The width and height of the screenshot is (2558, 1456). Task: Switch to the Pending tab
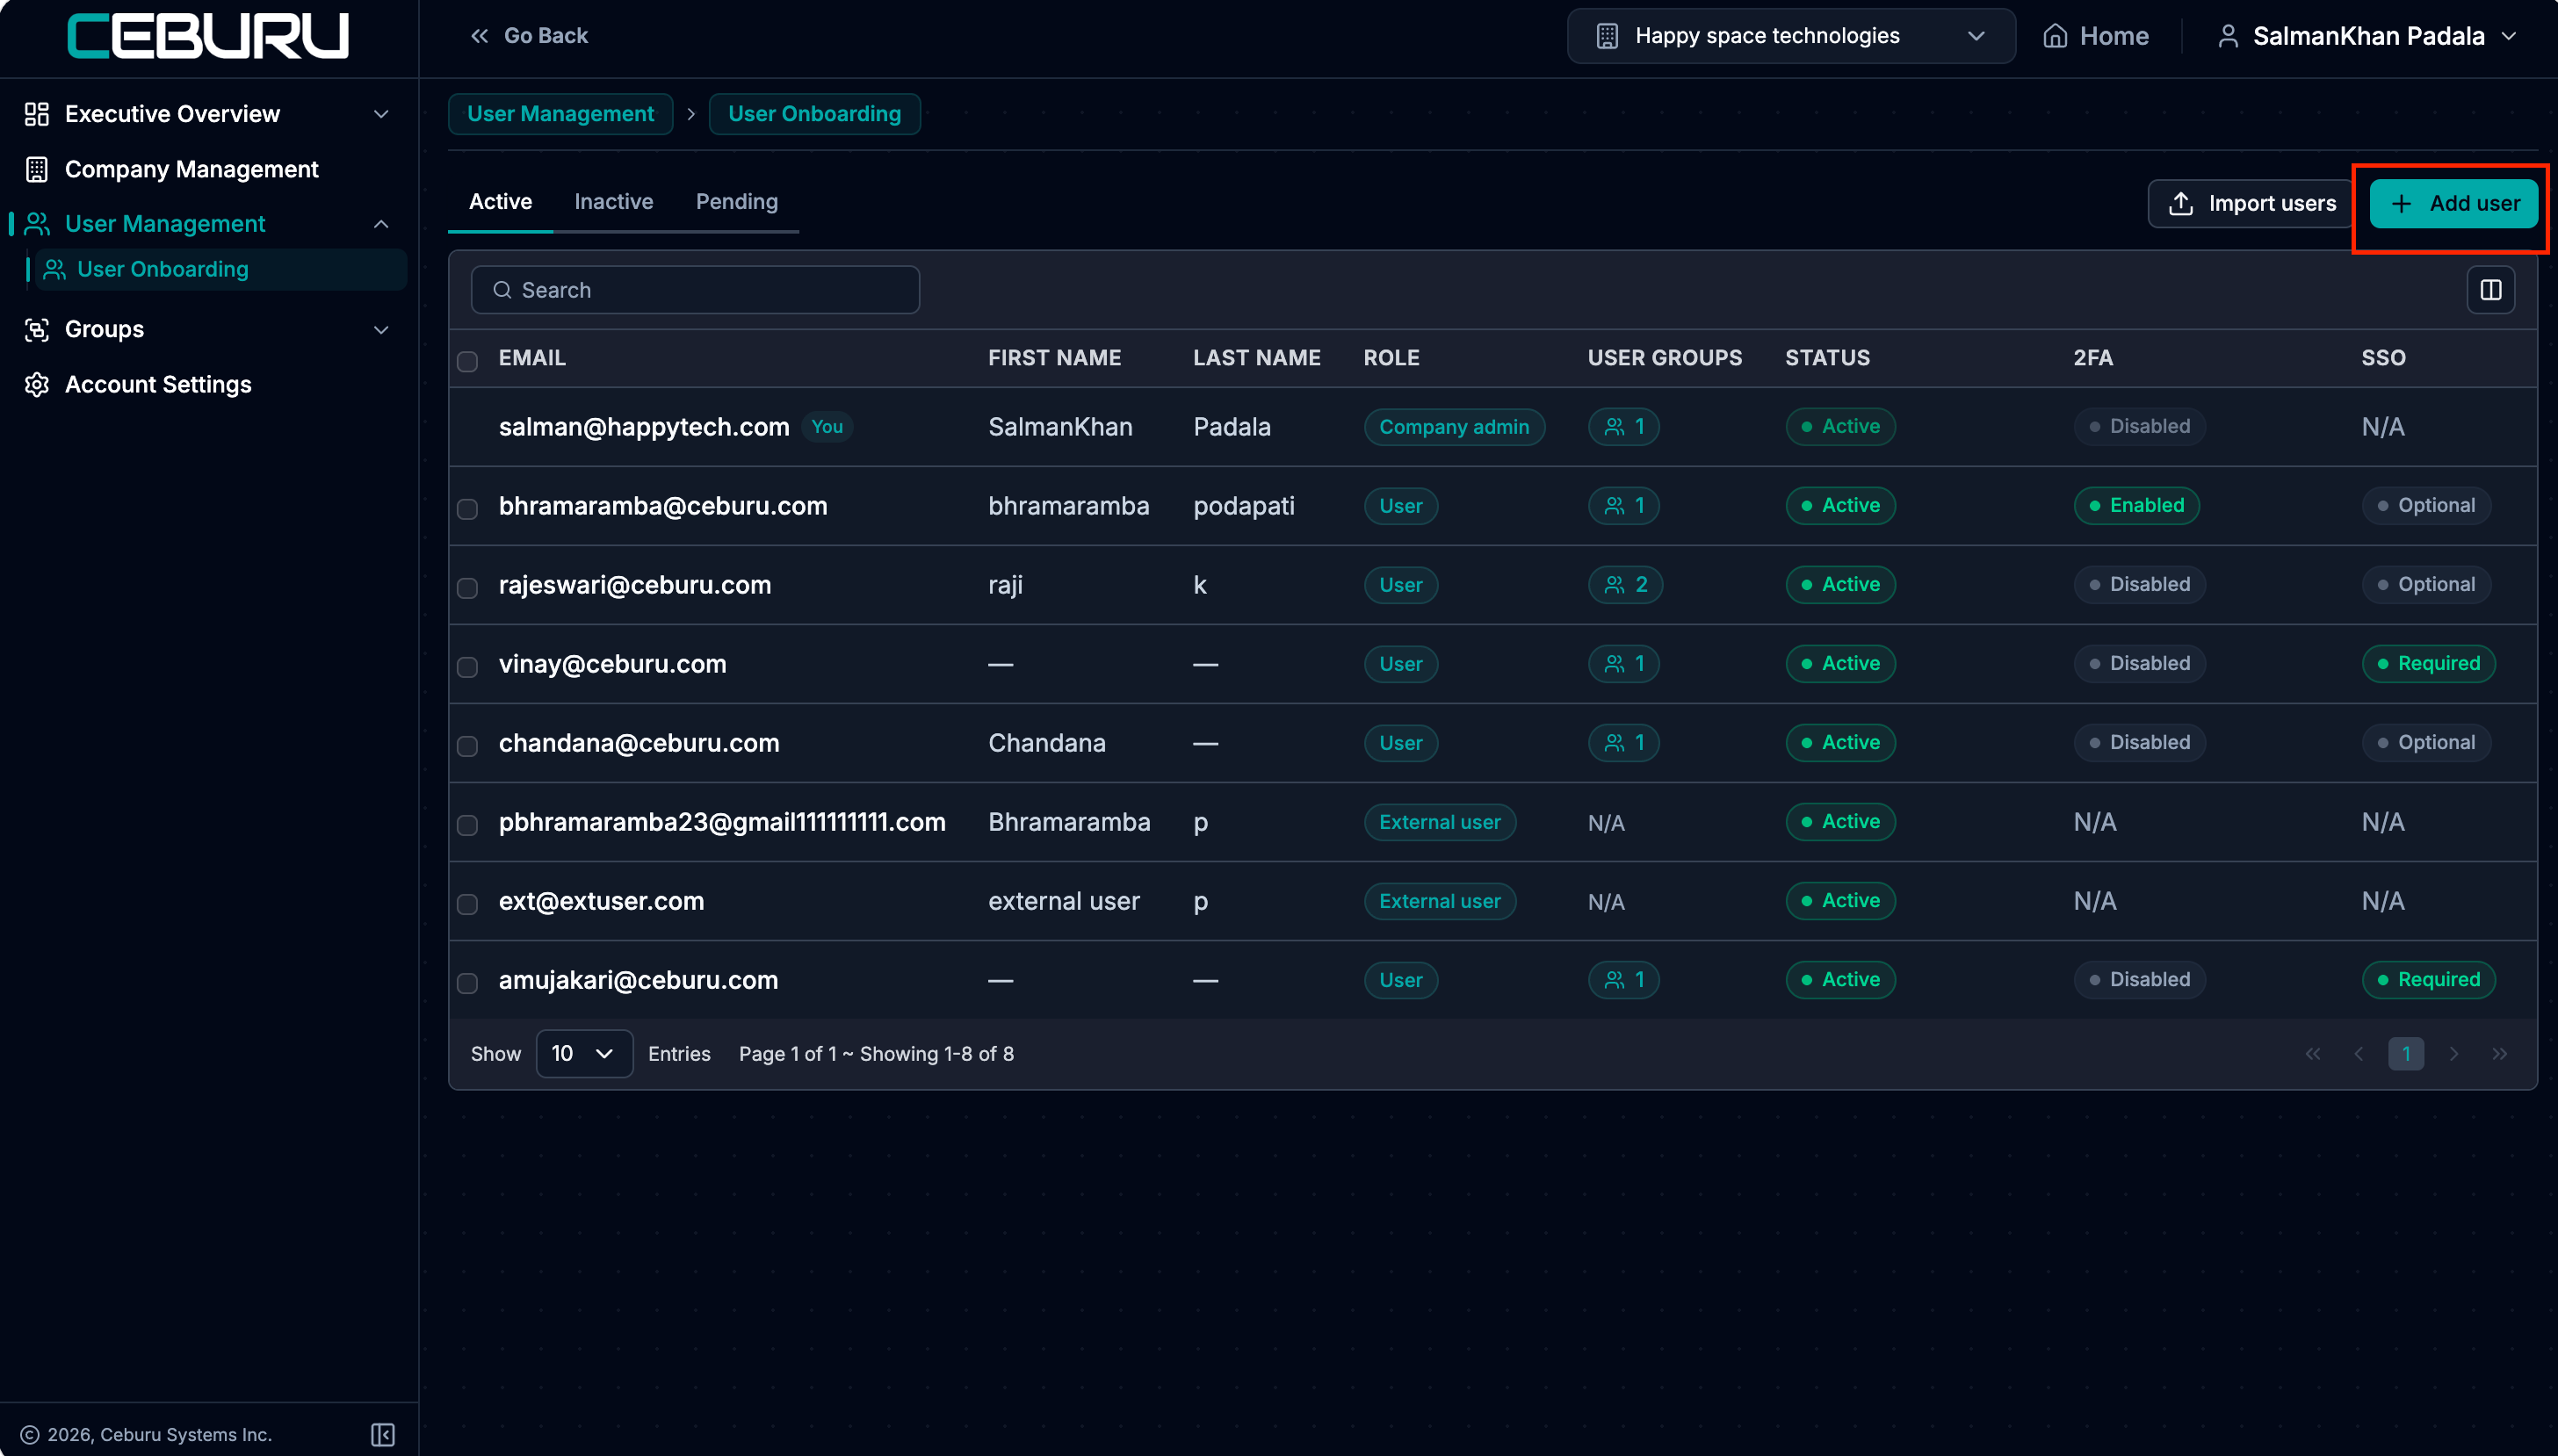736,202
